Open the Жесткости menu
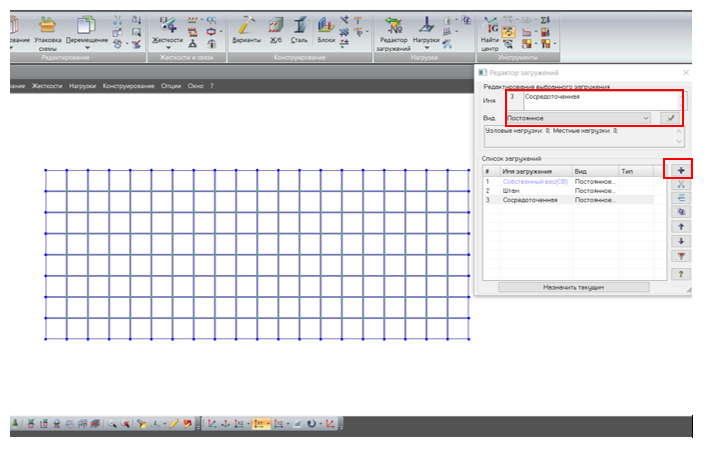 47,86
